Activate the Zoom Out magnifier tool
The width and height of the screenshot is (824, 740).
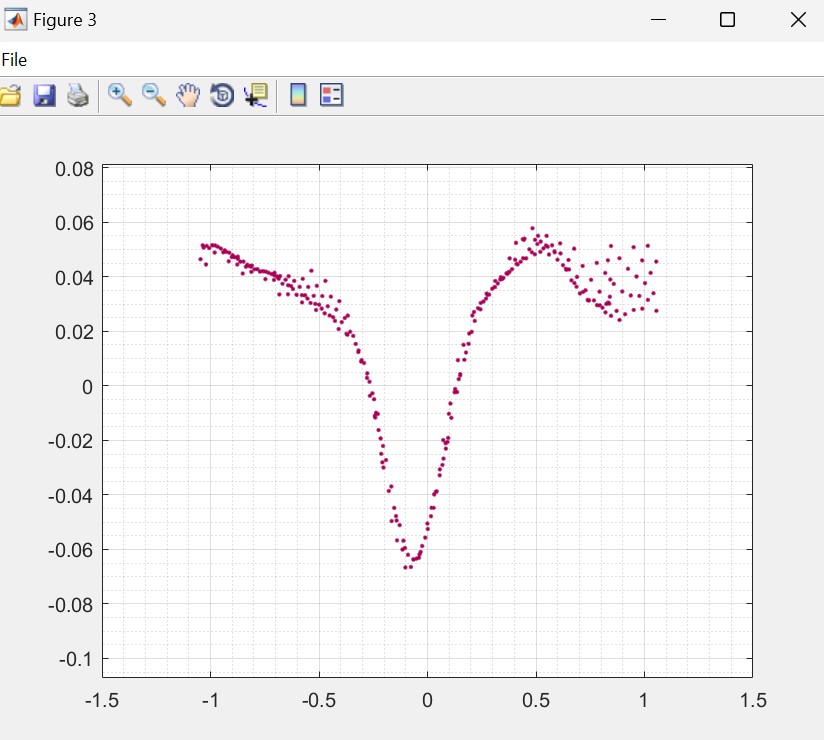tap(154, 96)
